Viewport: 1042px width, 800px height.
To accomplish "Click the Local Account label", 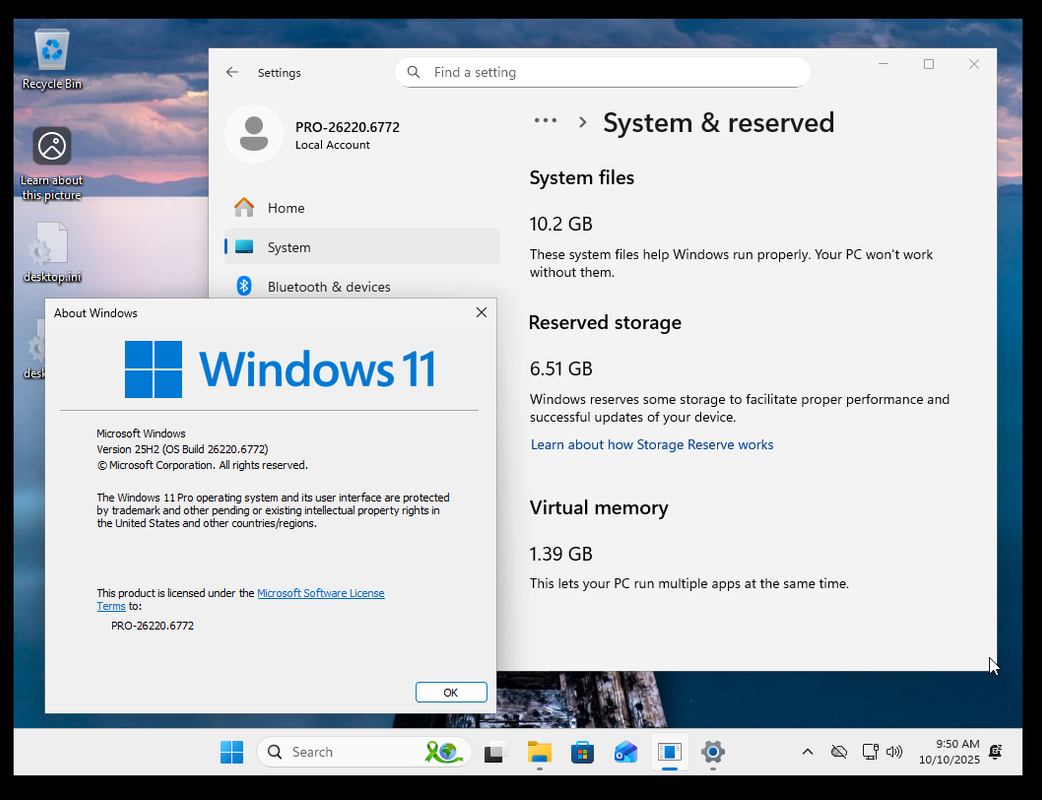I will pos(332,145).
